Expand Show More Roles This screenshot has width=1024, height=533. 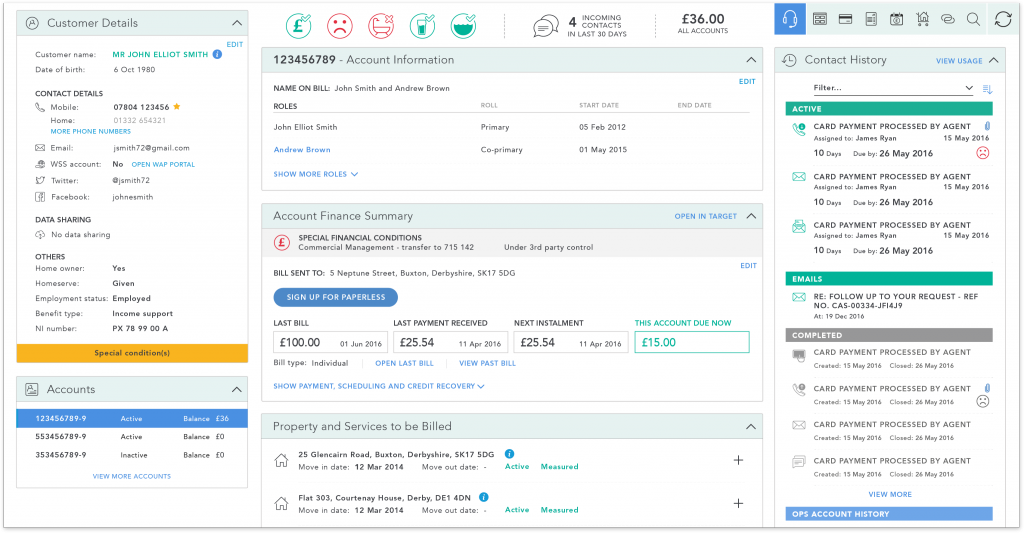coord(316,174)
